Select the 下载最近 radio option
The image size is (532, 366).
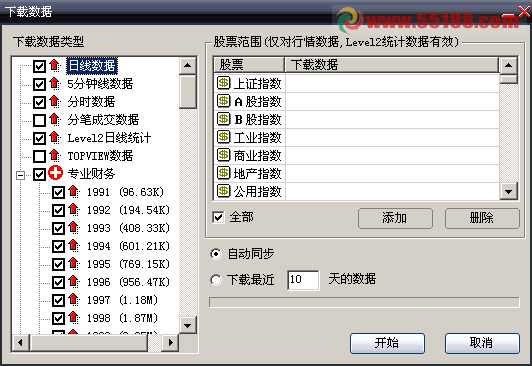tap(216, 280)
